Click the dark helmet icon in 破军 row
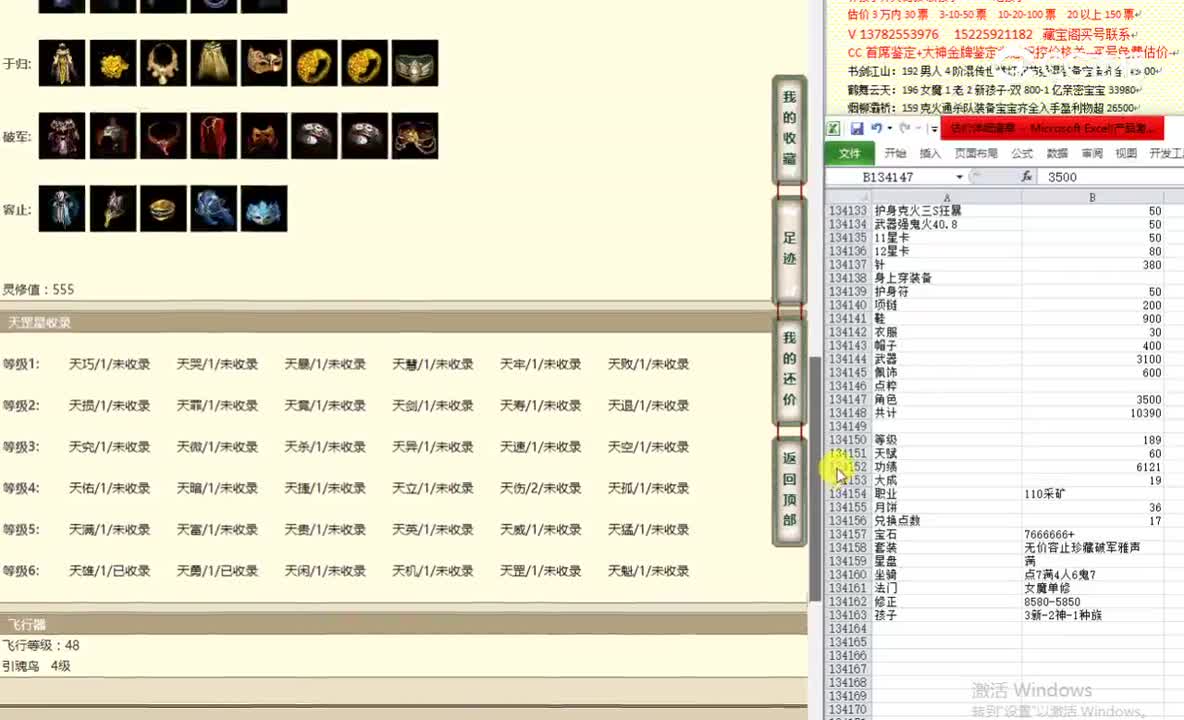 tap(113, 136)
